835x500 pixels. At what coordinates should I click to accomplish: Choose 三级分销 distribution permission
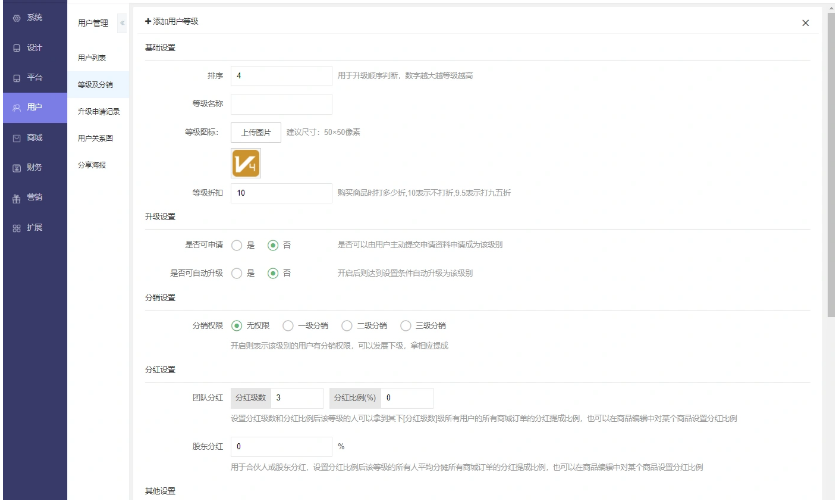click(406, 325)
